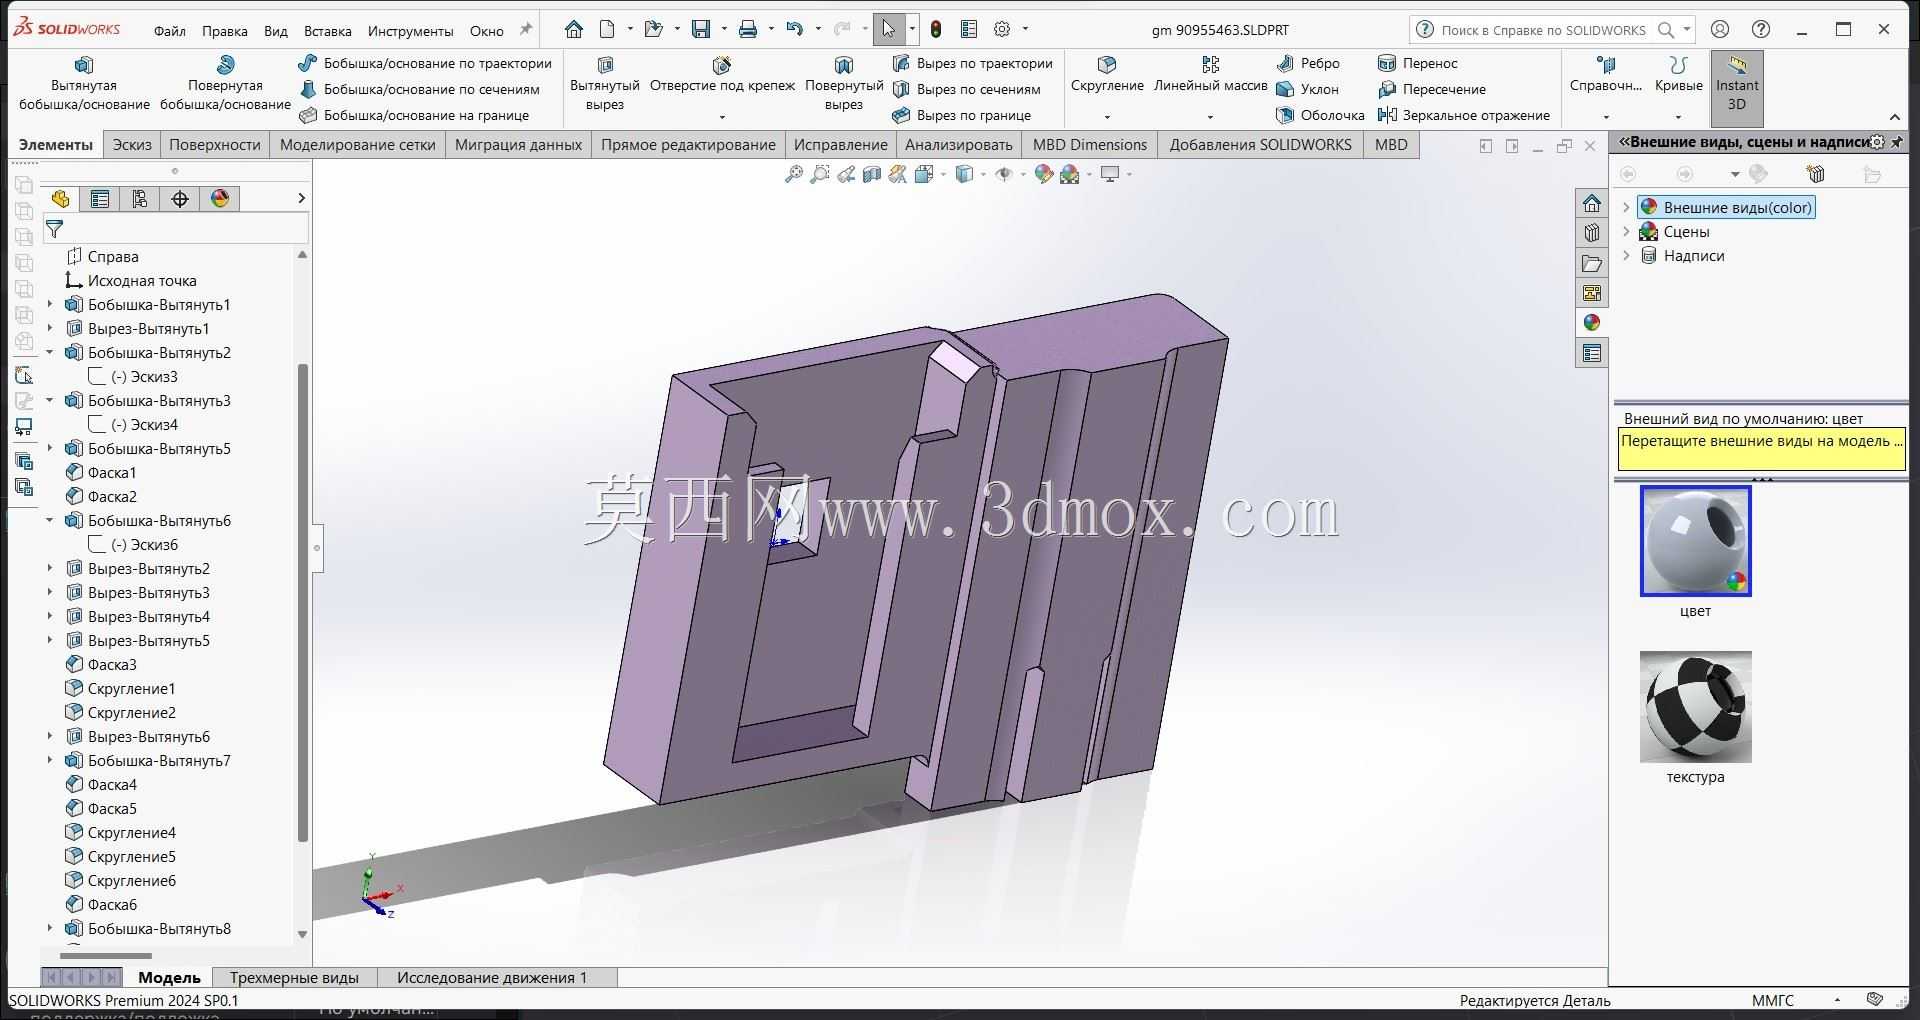Open the Инструменты menu
The height and width of the screenshot is (1020, 1920).
click(410, 31)
